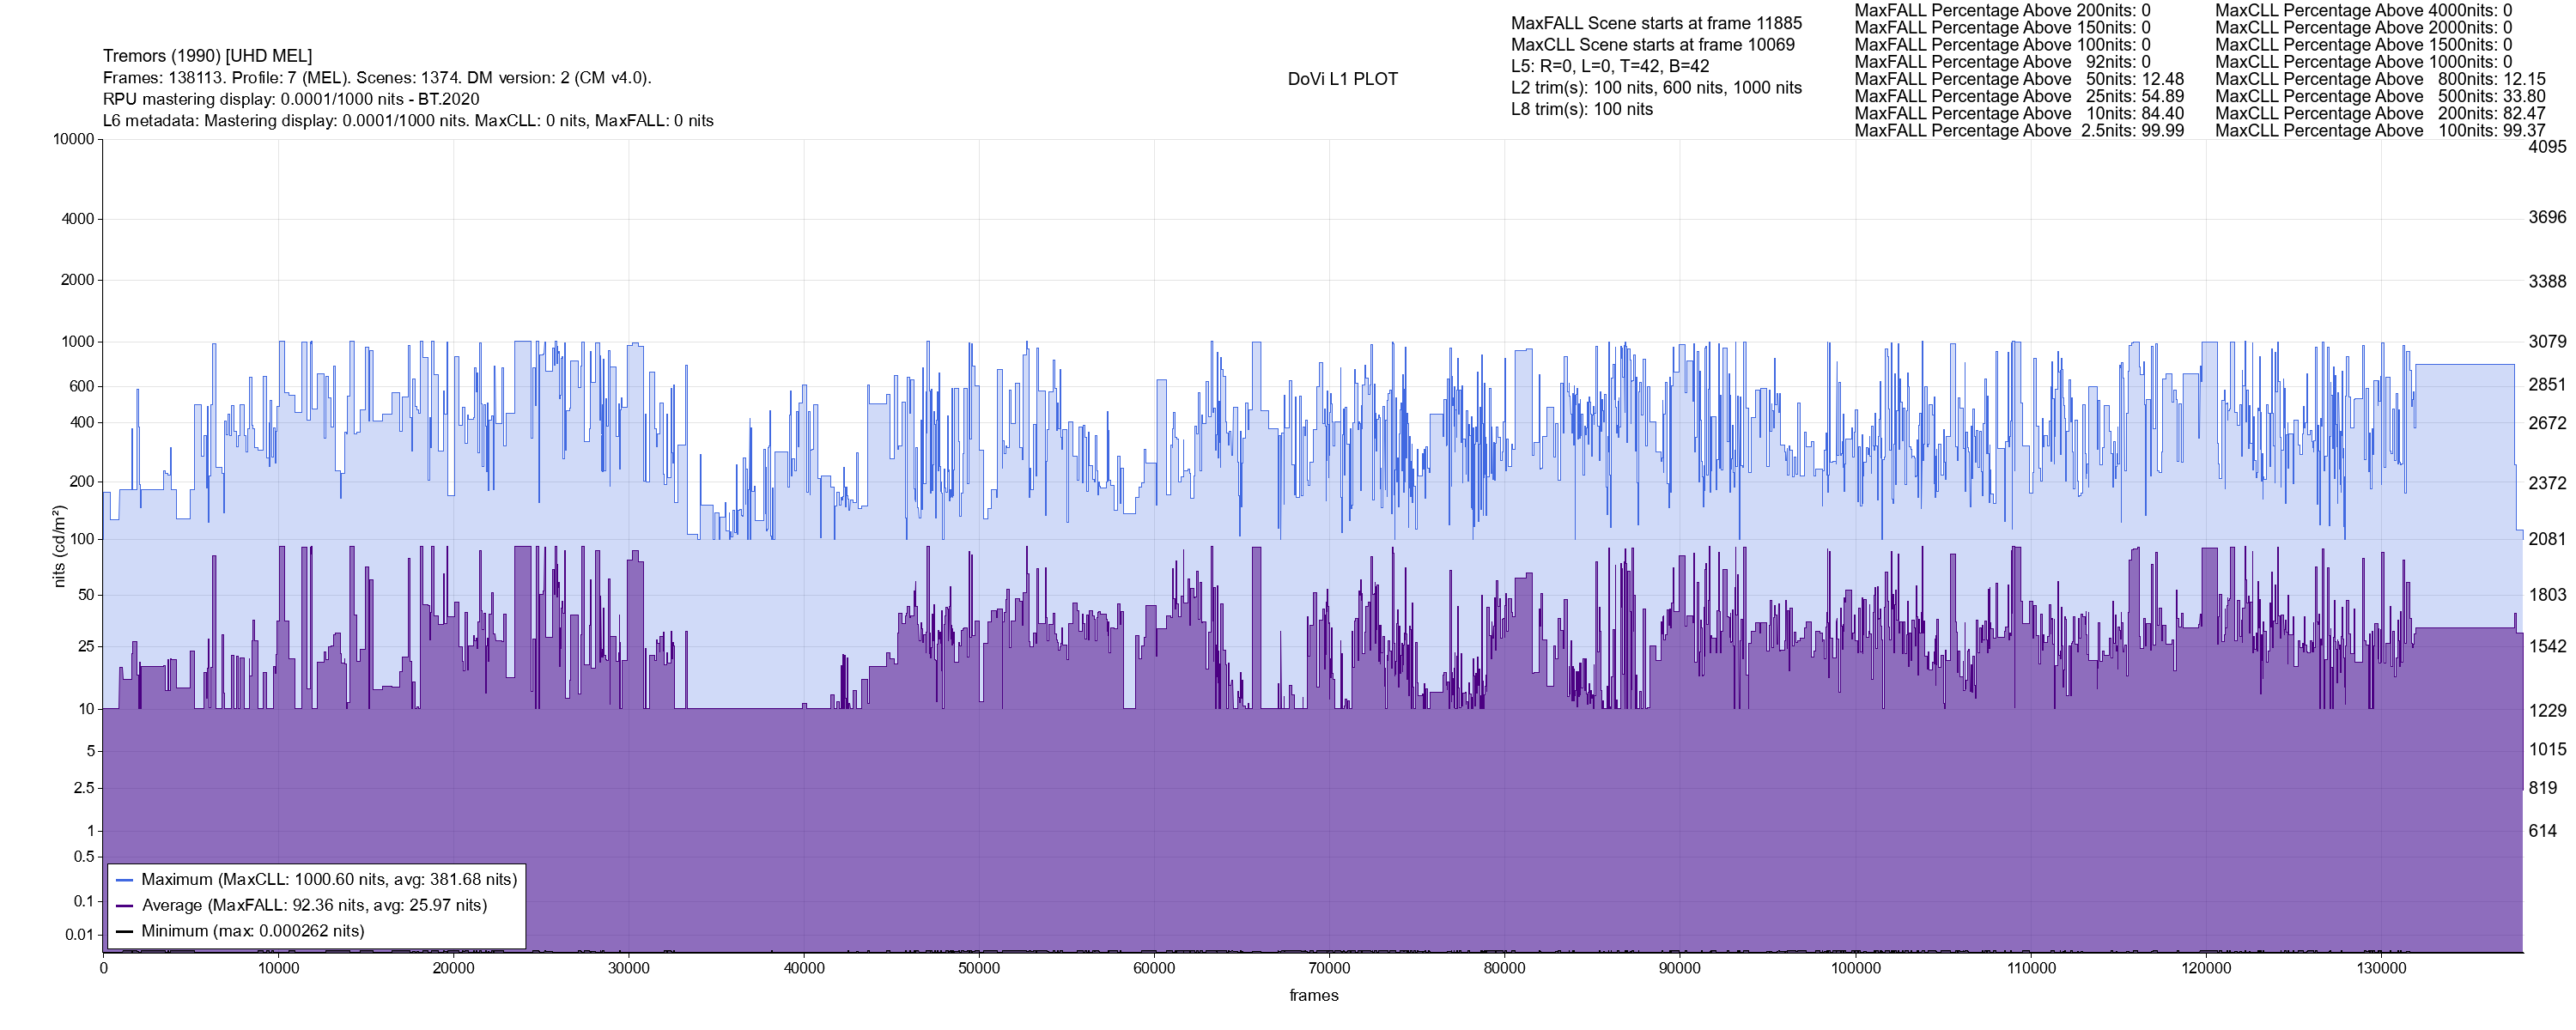This screenshot has width=2576, height=1030.
Task: Click the 'frames' x-axis label
Action: pyautogui.click(x=1313, y=996)
